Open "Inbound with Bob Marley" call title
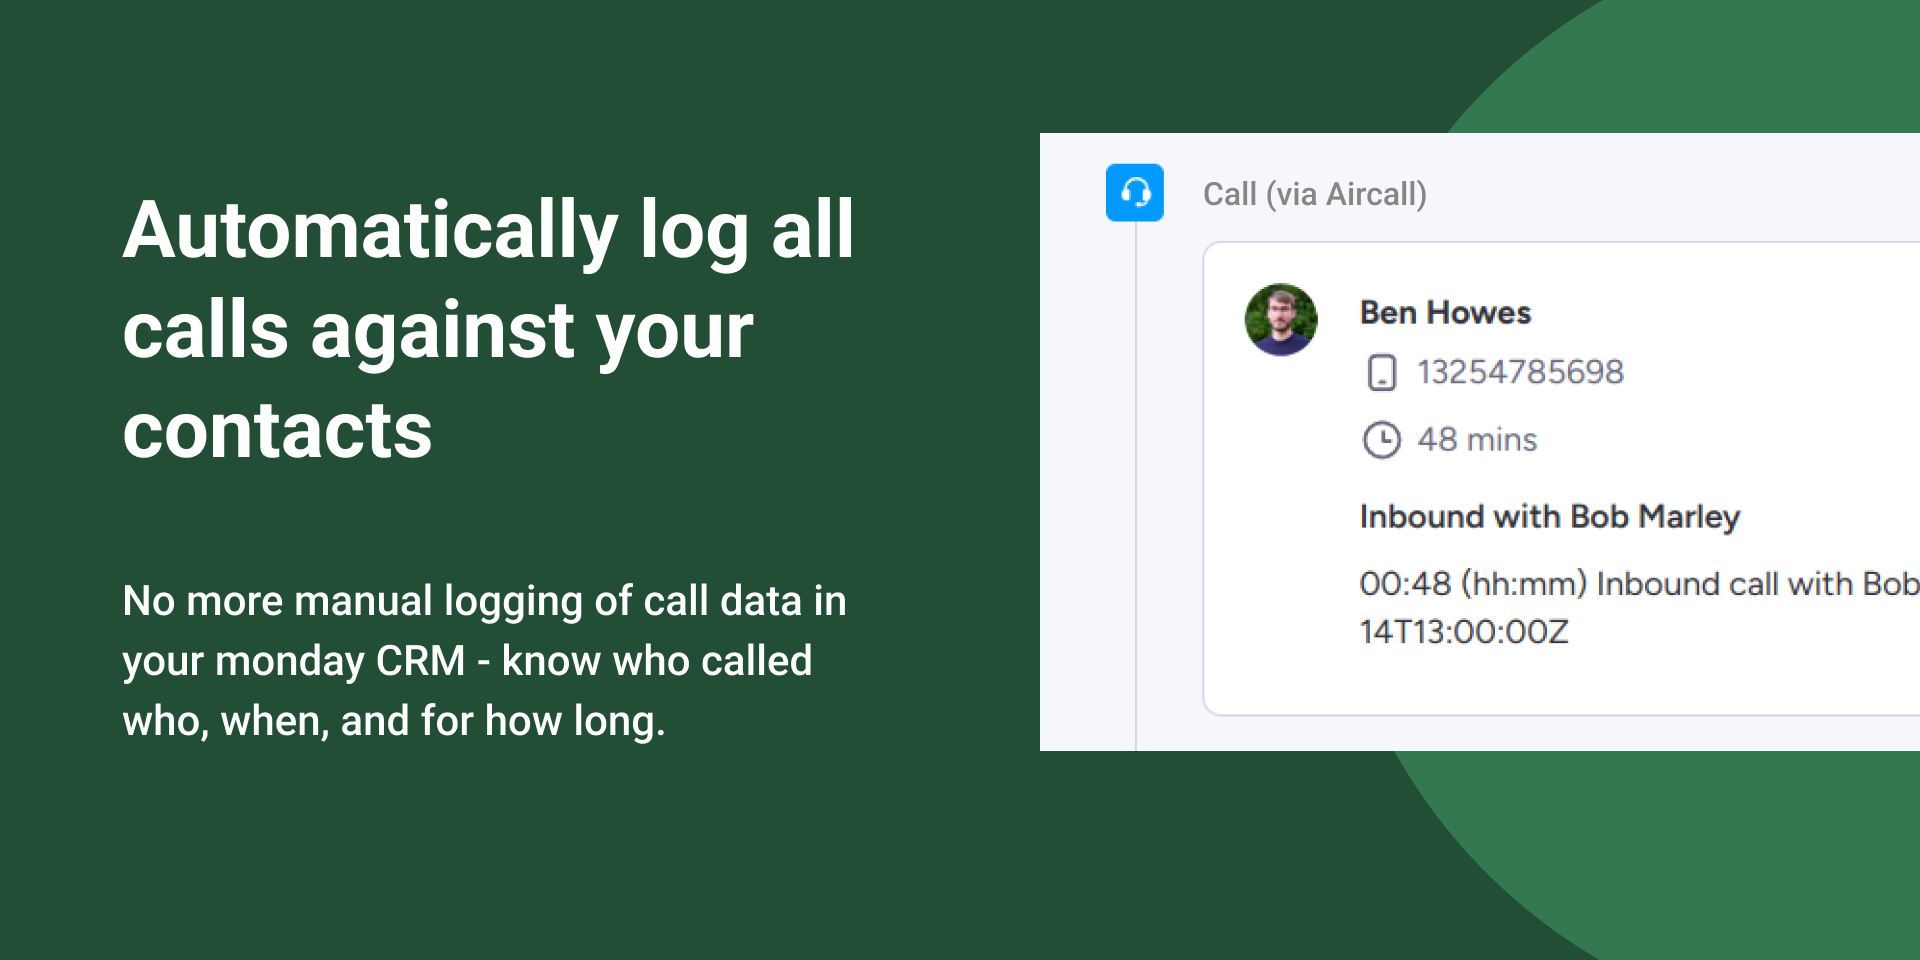The image size is (1920, 960). 1550,517
